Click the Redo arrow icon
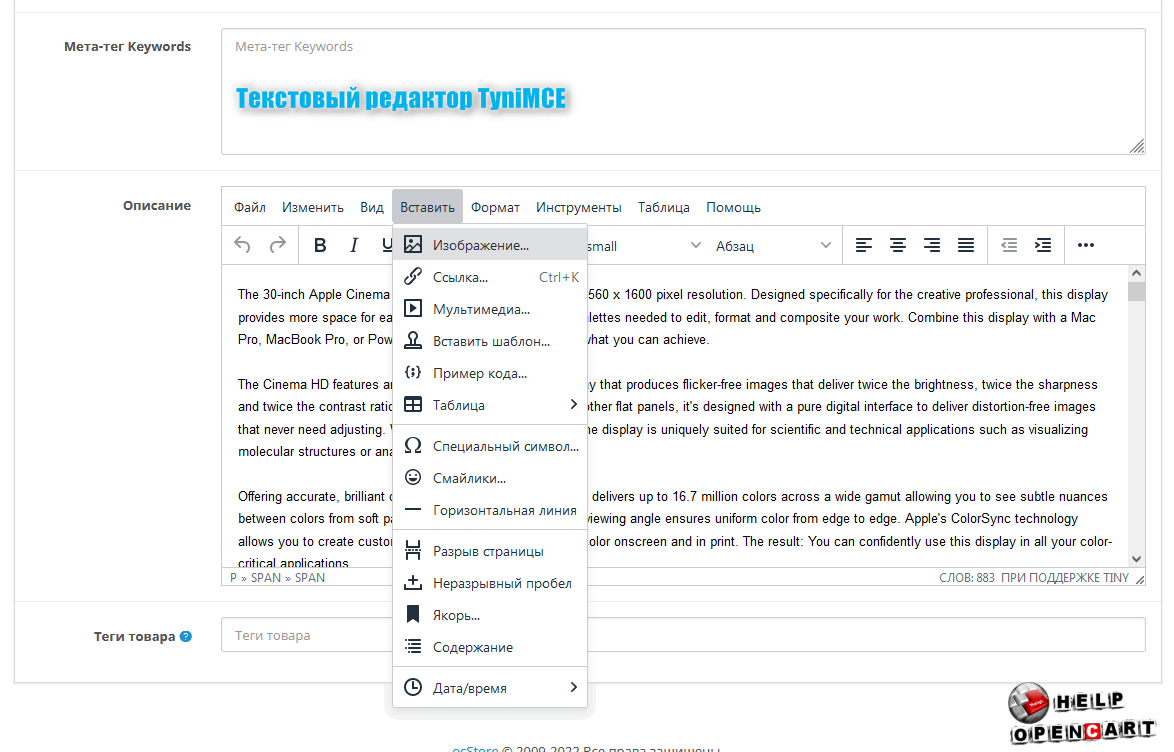 click(278, 245)
